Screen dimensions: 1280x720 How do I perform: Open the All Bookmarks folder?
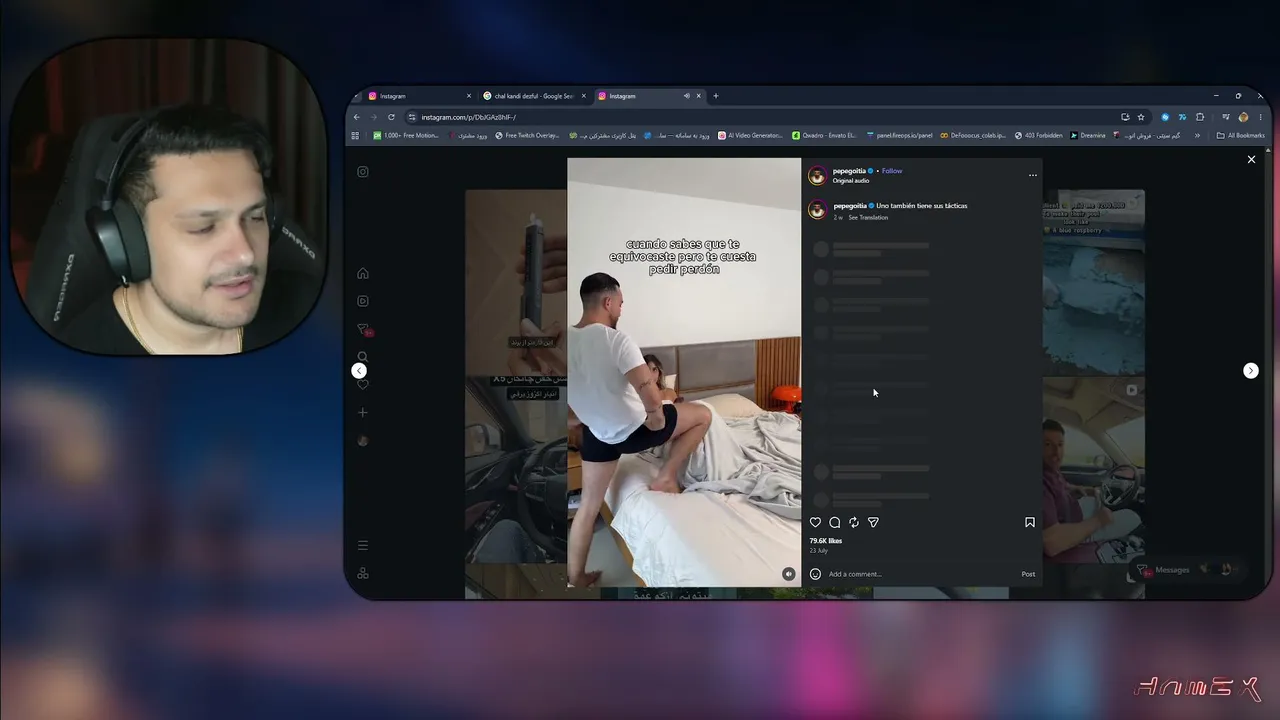1241,135
